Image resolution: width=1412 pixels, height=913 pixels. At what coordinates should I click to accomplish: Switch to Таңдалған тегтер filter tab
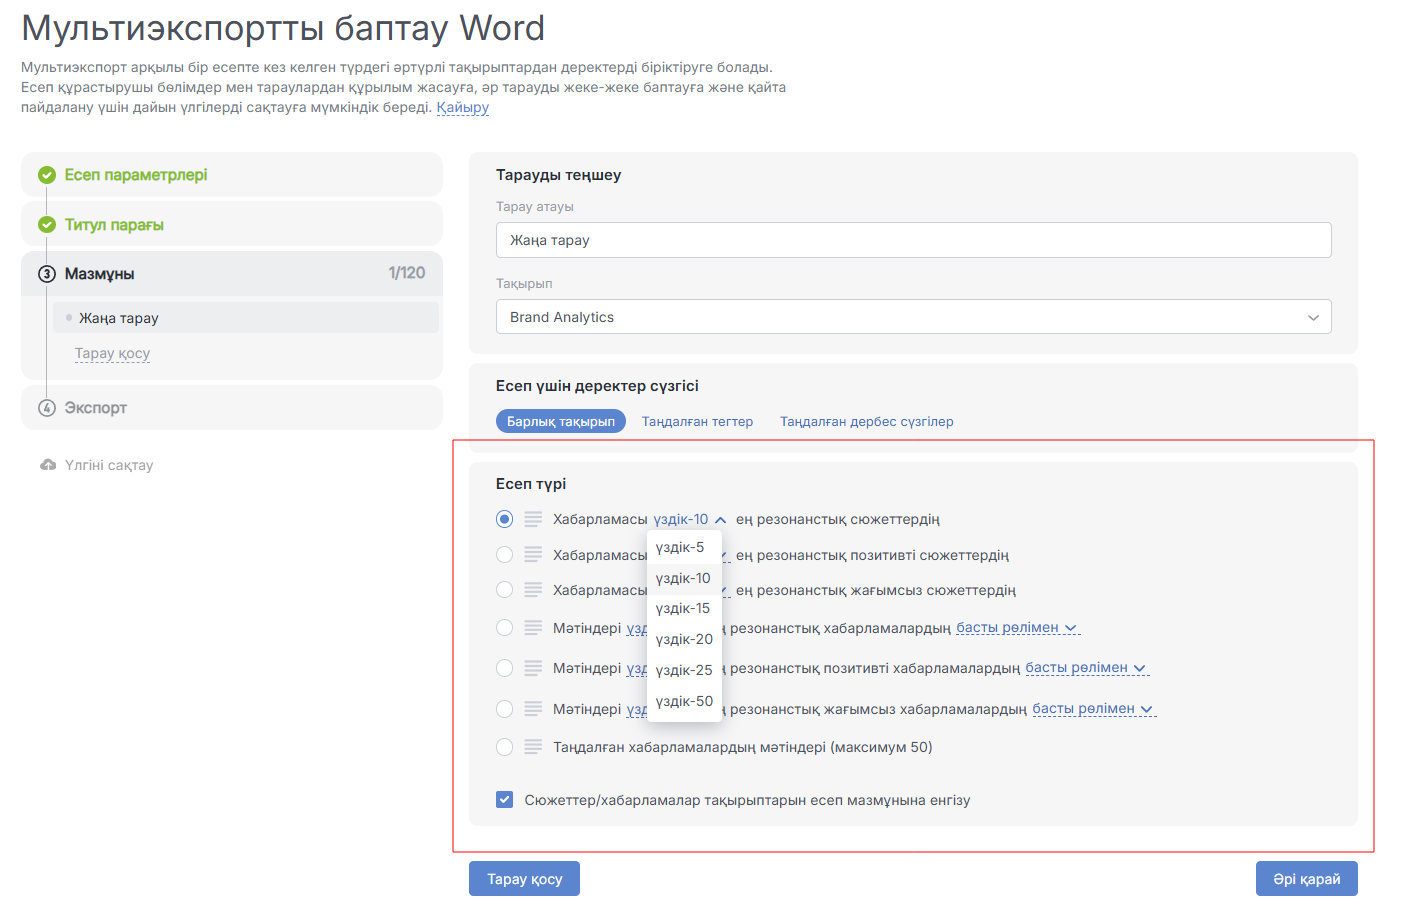coord(697,422)
